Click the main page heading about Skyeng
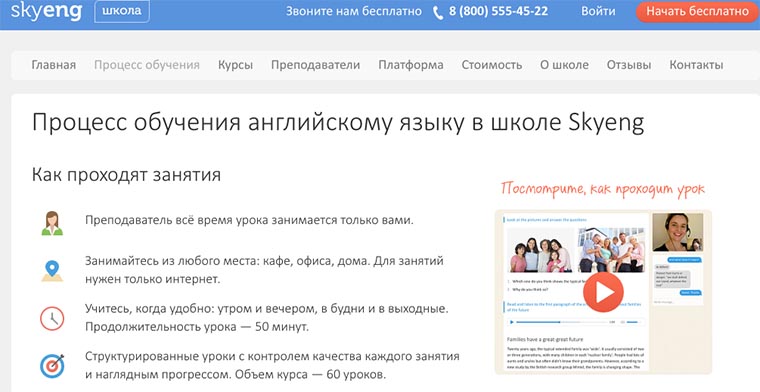 [338, 123]
